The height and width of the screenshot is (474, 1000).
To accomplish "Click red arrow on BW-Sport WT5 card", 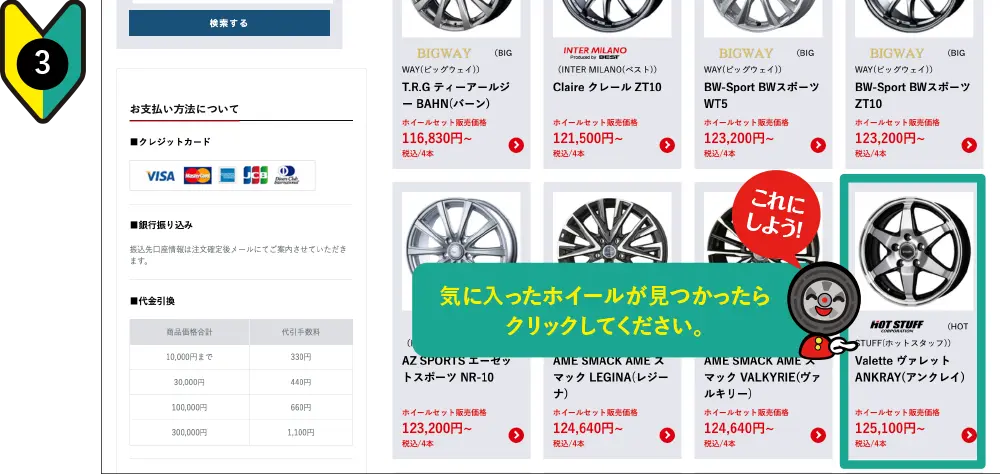I will pyautogui.click(x=818, y=145).
